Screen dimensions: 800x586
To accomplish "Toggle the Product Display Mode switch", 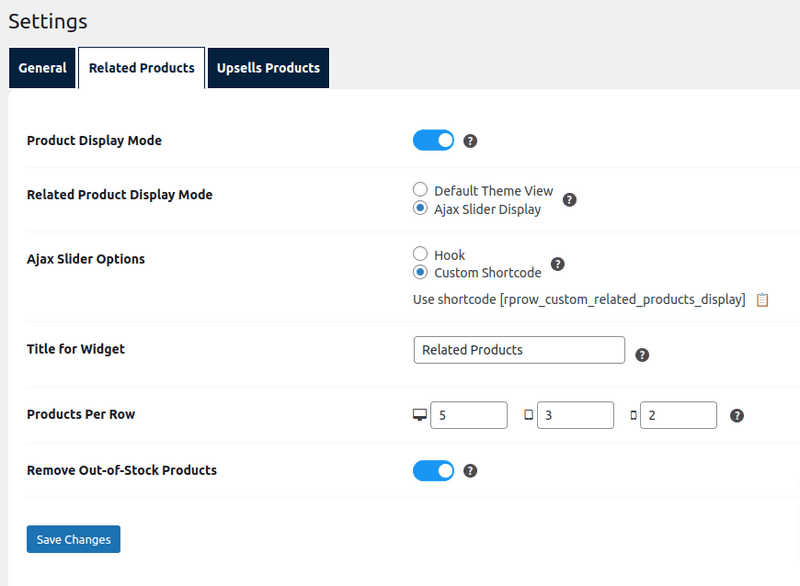I will tap(433, 141).
